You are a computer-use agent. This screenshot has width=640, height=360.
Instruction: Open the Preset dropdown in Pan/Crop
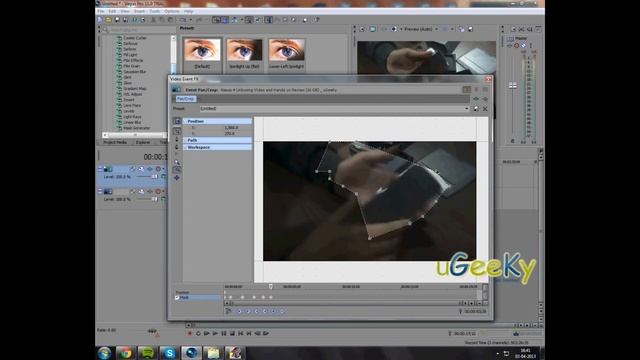[467, 109]
